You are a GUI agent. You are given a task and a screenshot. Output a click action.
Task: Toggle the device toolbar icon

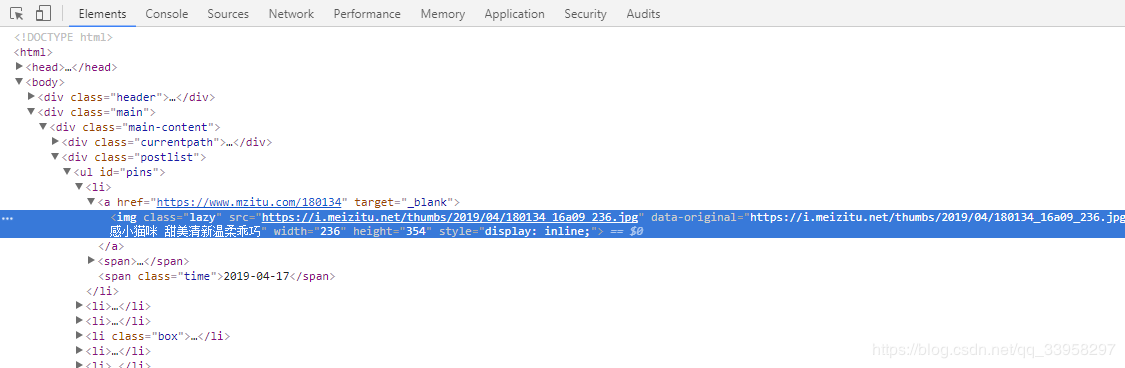click(x=43, y=14)
